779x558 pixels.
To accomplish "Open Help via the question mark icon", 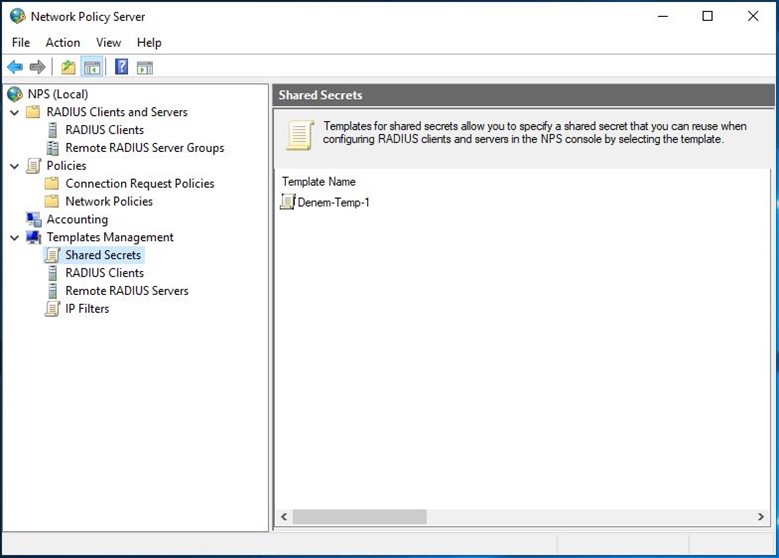I will tap(122, 67).
